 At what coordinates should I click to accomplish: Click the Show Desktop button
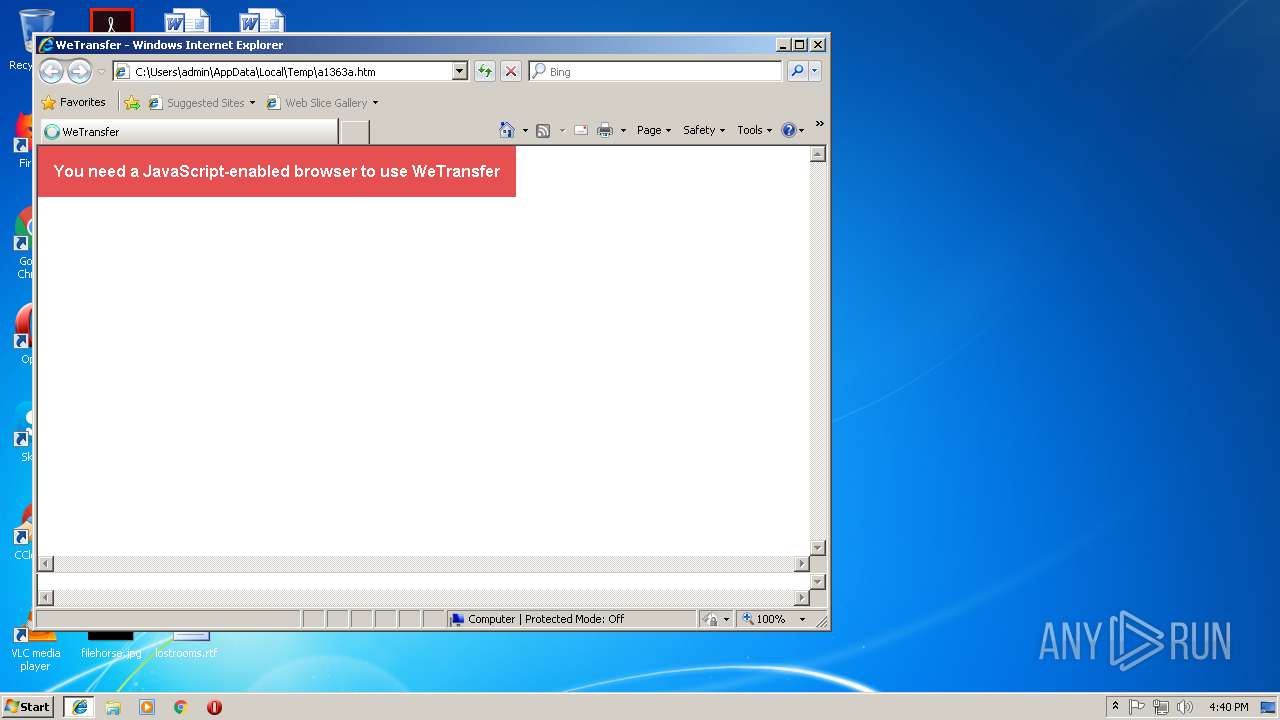tap(1269, 706)
